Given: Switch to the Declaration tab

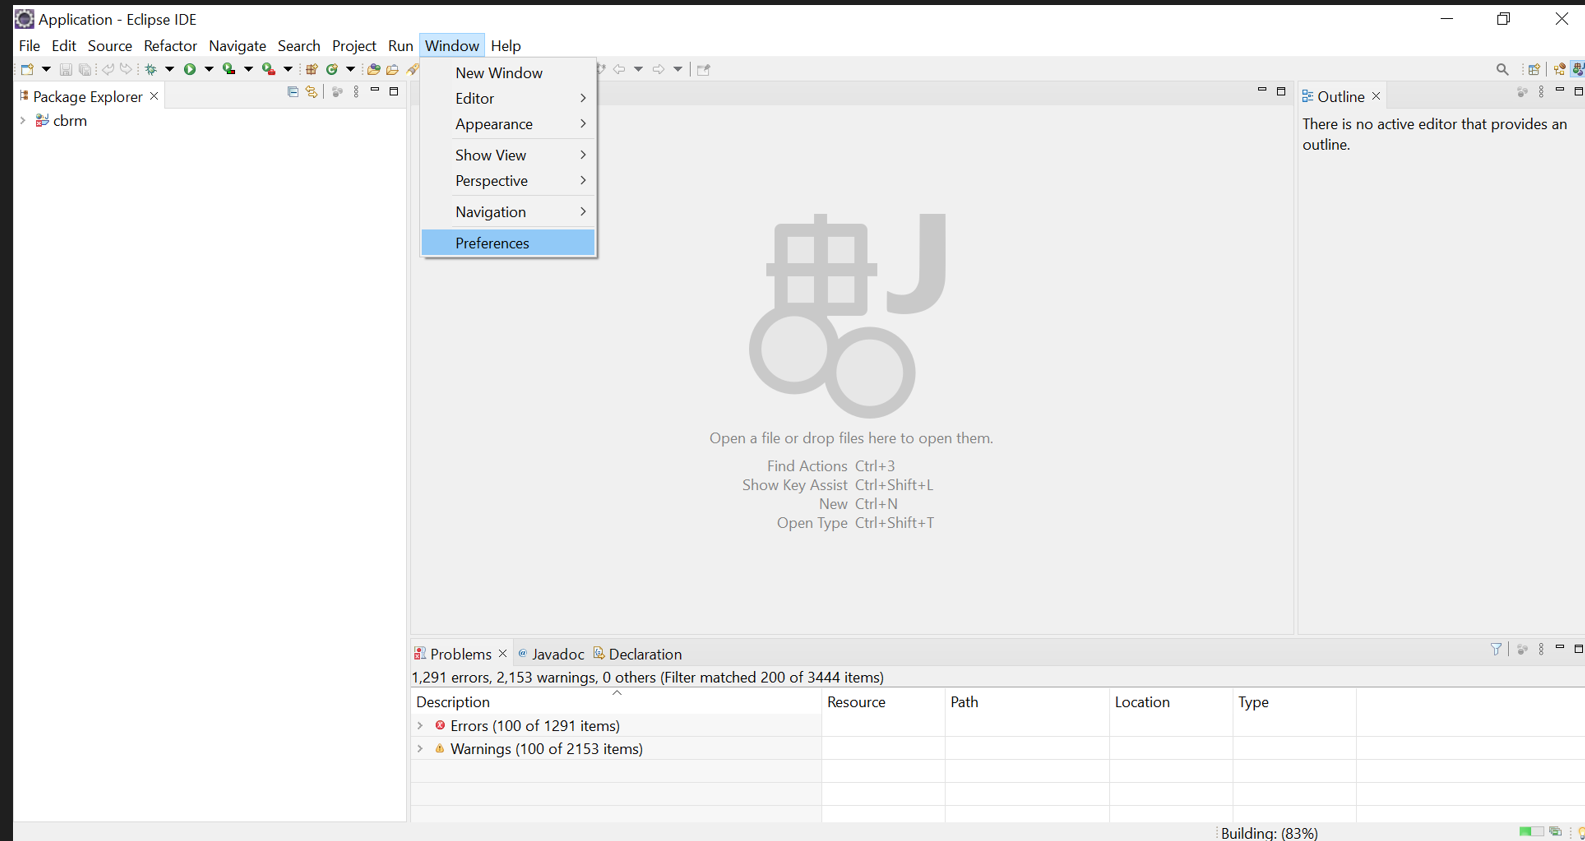Looking at the screenshot, I should pos(638,654).
